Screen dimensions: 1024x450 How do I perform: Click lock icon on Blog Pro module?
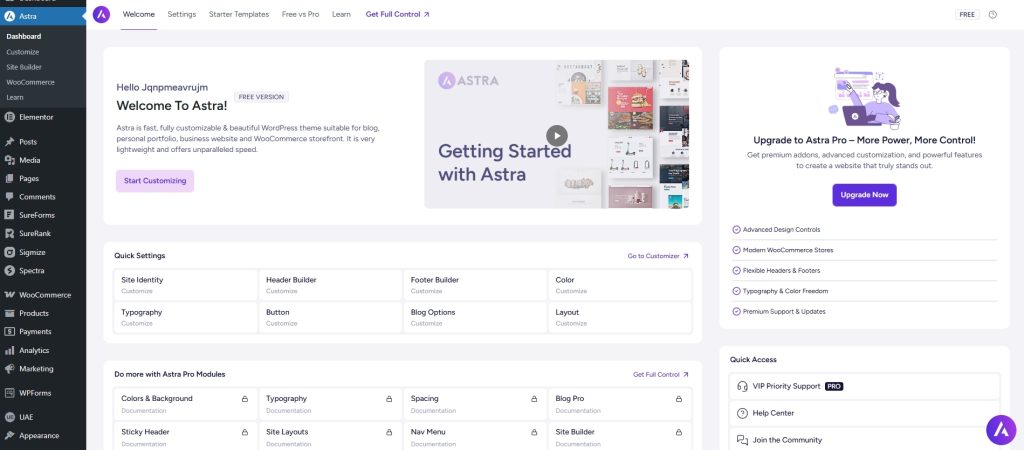coord(679,398)
